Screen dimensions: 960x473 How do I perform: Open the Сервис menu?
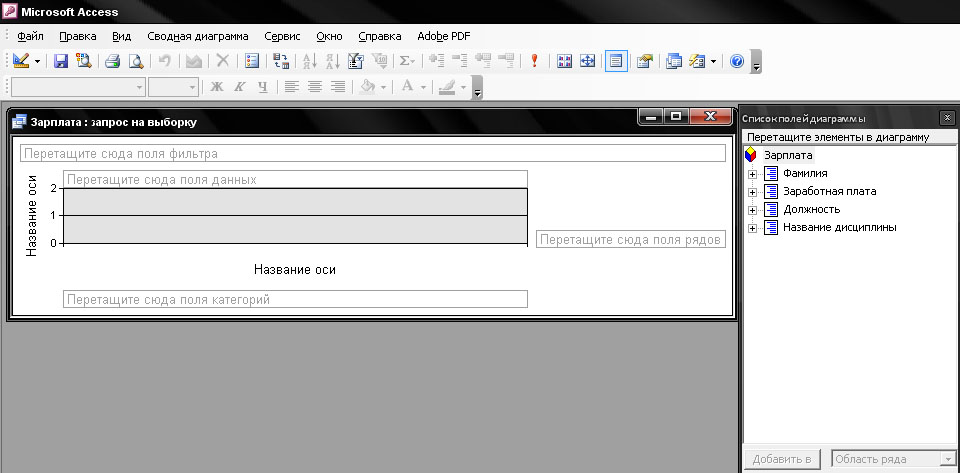(282, 36)
